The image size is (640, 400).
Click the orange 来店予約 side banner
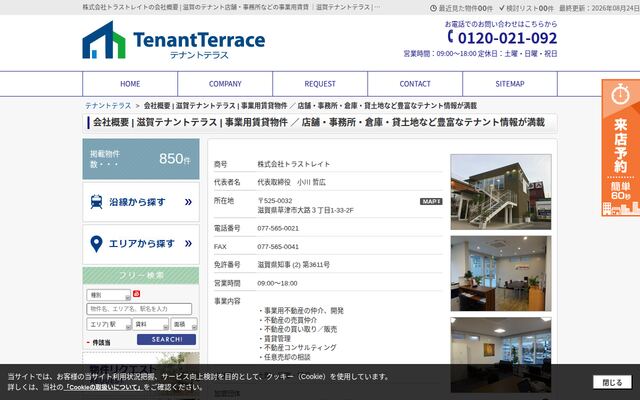620,147
